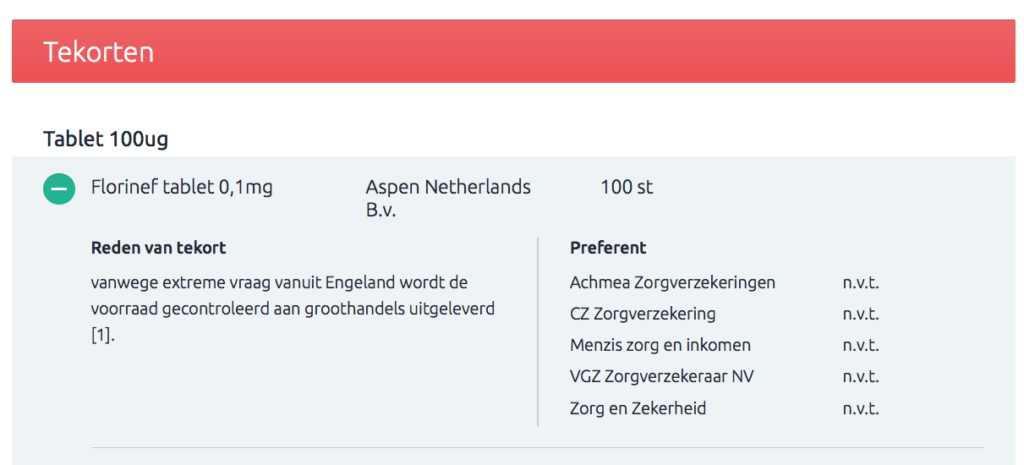Select VGZ Zorgverzekeraar NV entry
This screenshot has width=1024, height=465.
click(x=662, y=377)
